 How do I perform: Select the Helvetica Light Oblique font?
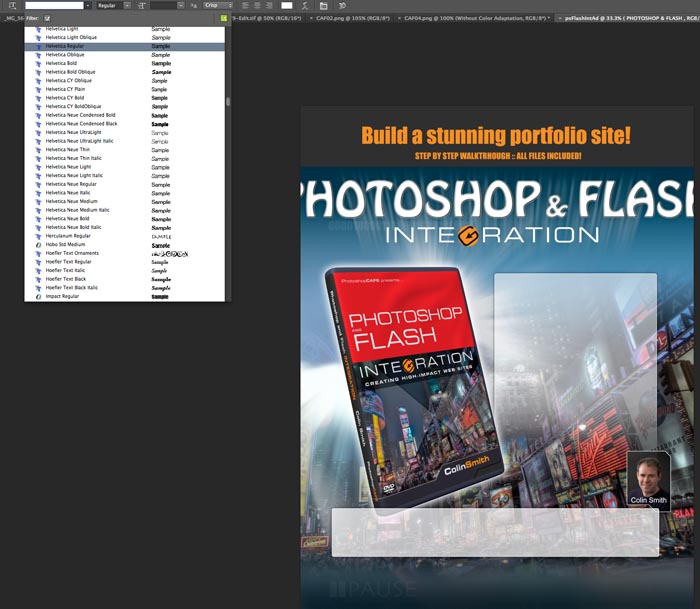coord(125,38)
